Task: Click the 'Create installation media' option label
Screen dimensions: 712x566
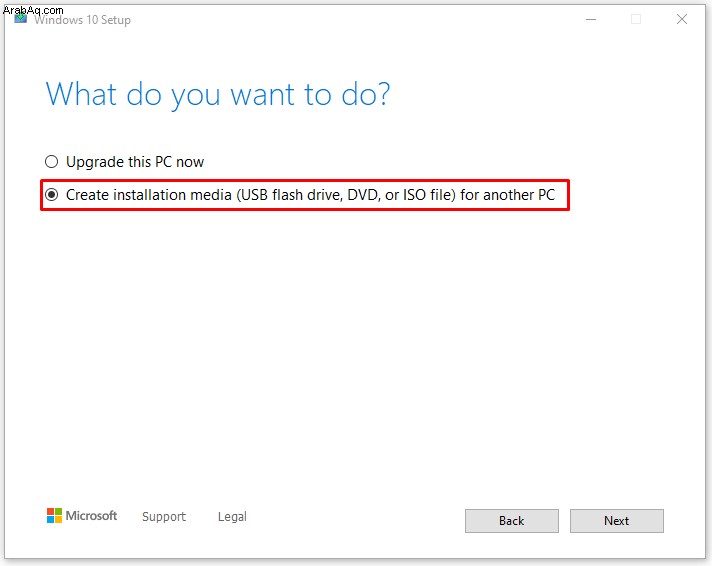Action: click(x=310, y=195)
